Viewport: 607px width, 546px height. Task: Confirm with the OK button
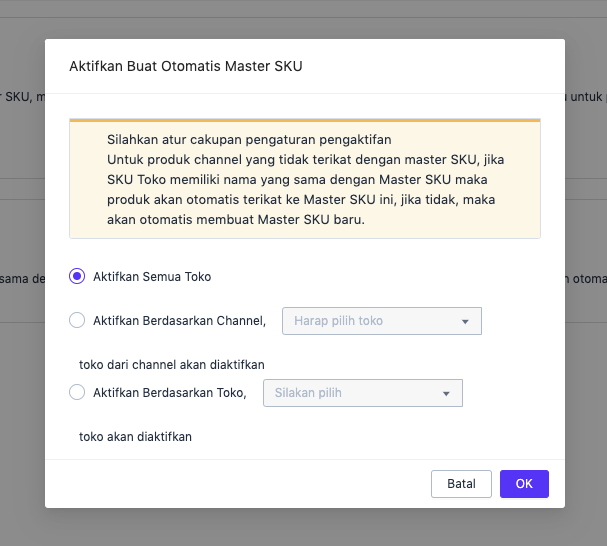point(524,484)
